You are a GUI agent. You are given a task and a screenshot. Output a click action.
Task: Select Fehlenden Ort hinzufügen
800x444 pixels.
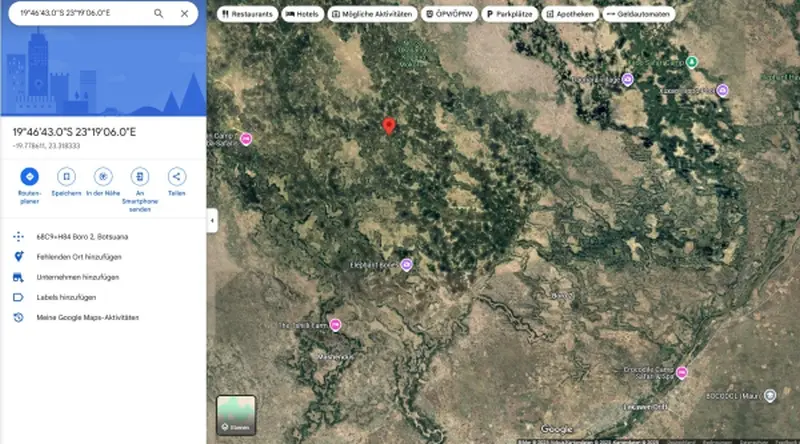click(79, 257)
